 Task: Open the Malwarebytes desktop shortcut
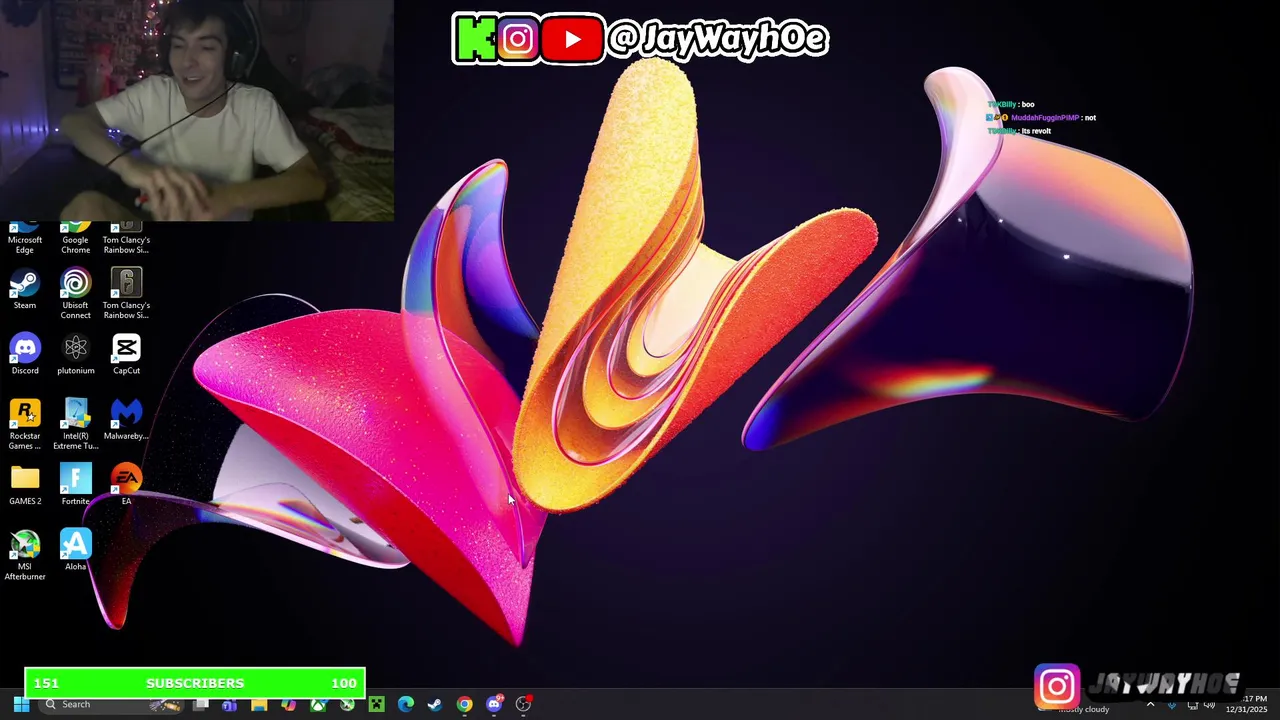(x=126, y=420)
